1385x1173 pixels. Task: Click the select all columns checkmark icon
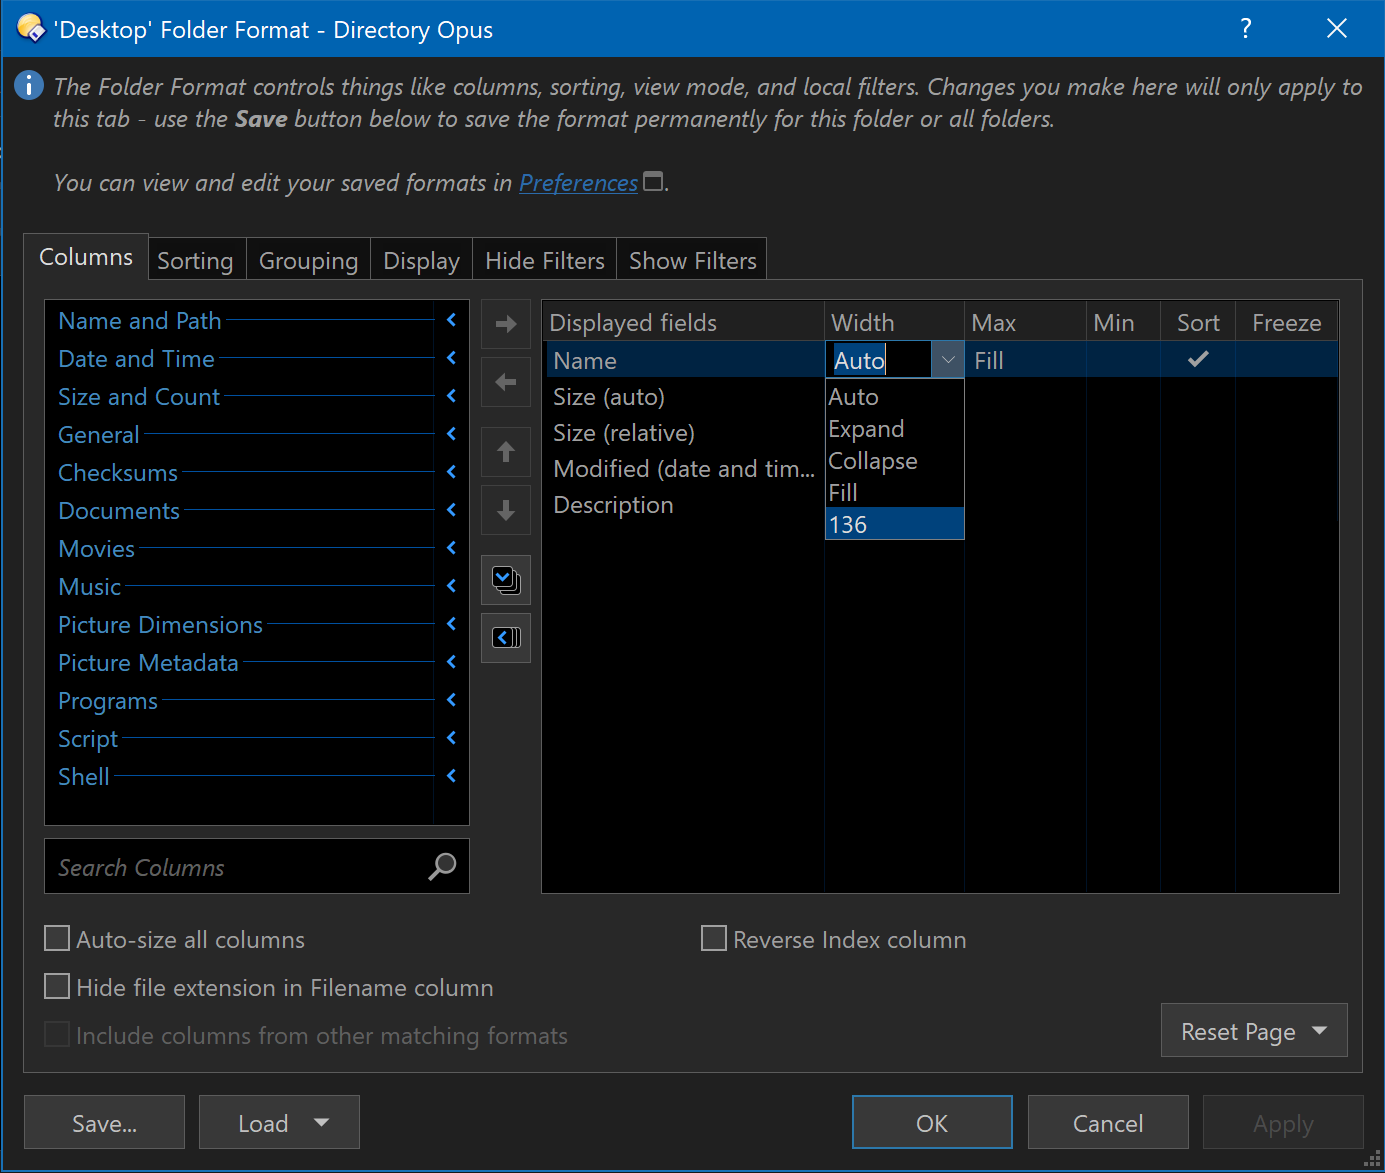click(x=506, y=580)
